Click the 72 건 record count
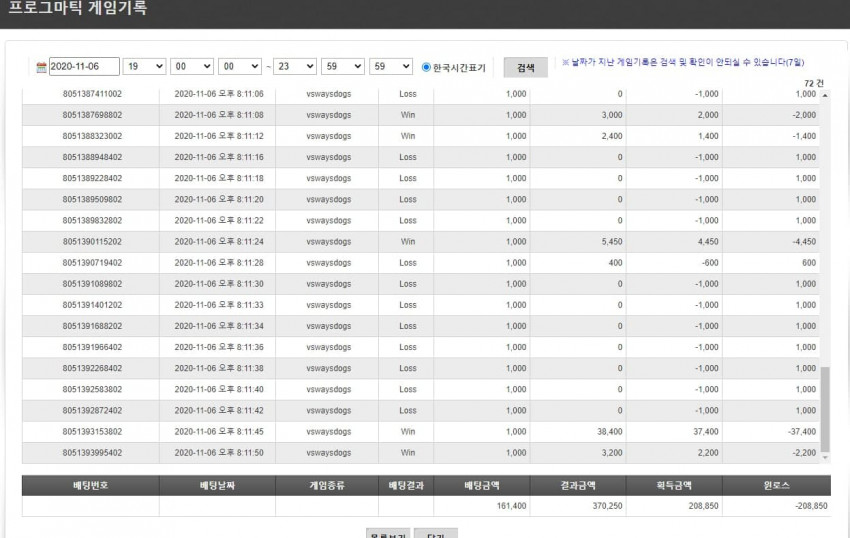Image resolution: width=850 pixels, height=538 pixels. [814, 83]
